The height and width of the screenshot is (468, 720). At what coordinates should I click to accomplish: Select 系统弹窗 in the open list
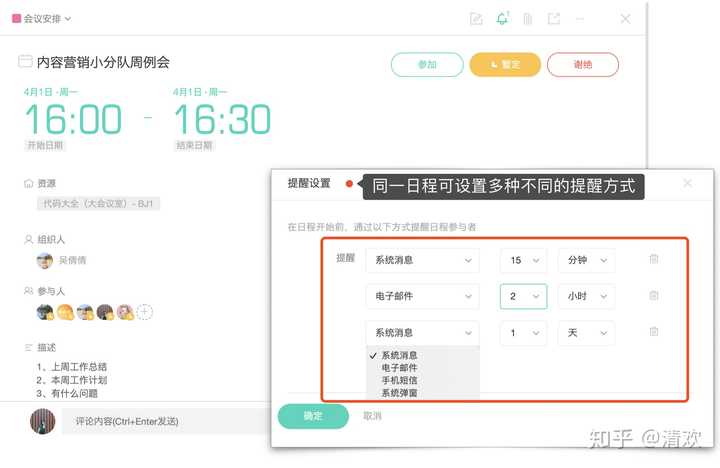tap(399, 393)
